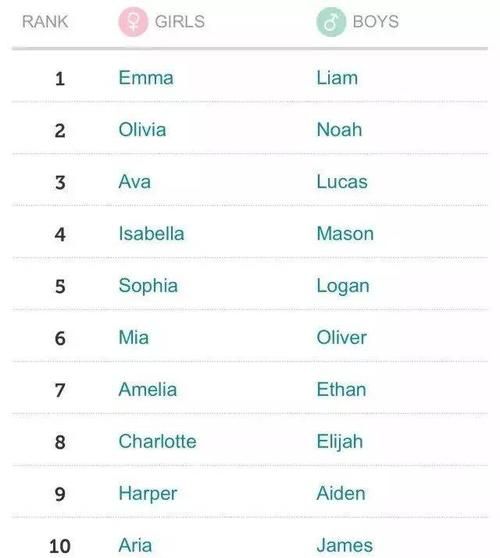Open Amelia name page
Screen dimensions: 500x558
tap(148, 389)
